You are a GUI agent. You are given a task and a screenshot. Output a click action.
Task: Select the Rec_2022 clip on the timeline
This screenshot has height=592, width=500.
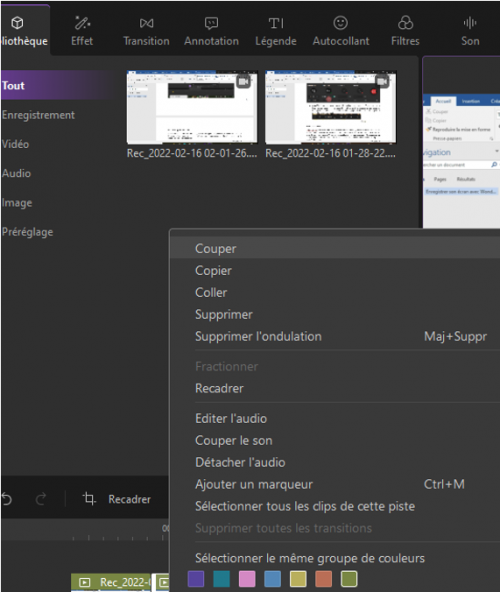point(111,582)
